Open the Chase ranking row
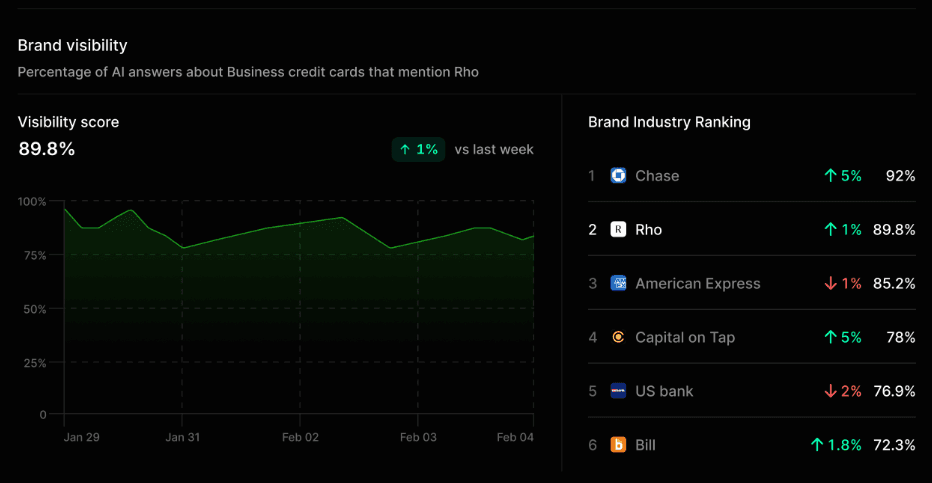The width and height of the screenshot is (932, 483). [751, 175]
